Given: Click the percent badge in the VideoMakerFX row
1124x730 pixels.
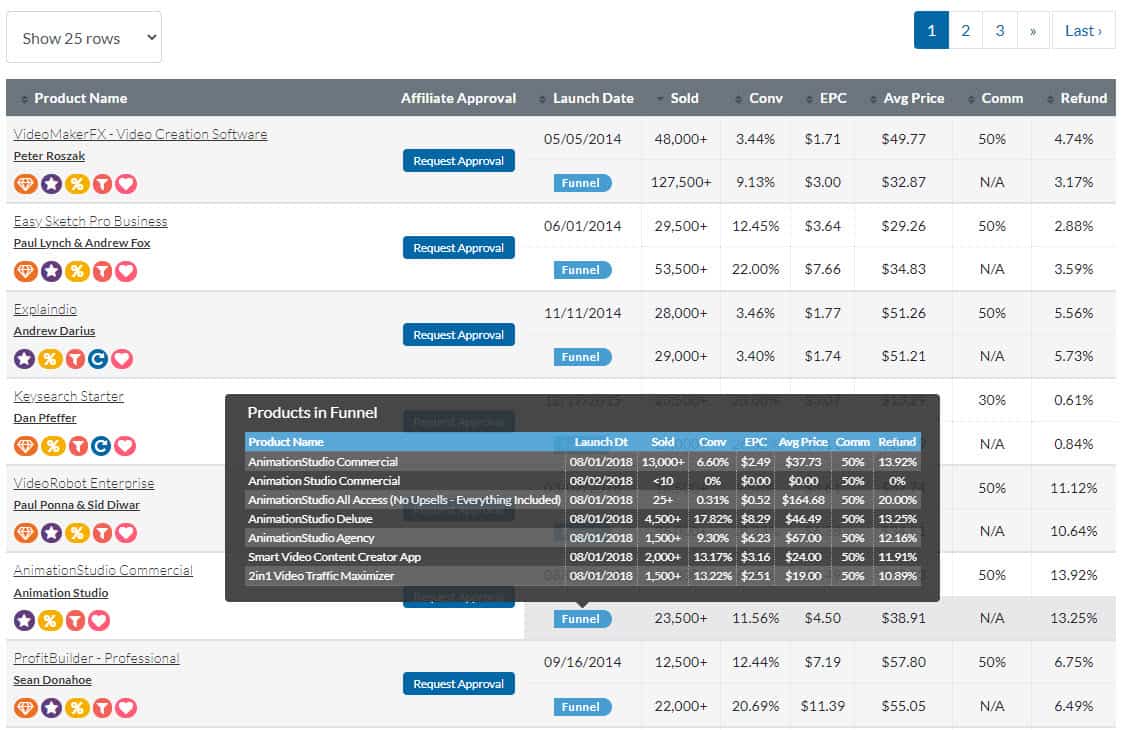Looking at the screenshot, I should click(x=77, y=184).
